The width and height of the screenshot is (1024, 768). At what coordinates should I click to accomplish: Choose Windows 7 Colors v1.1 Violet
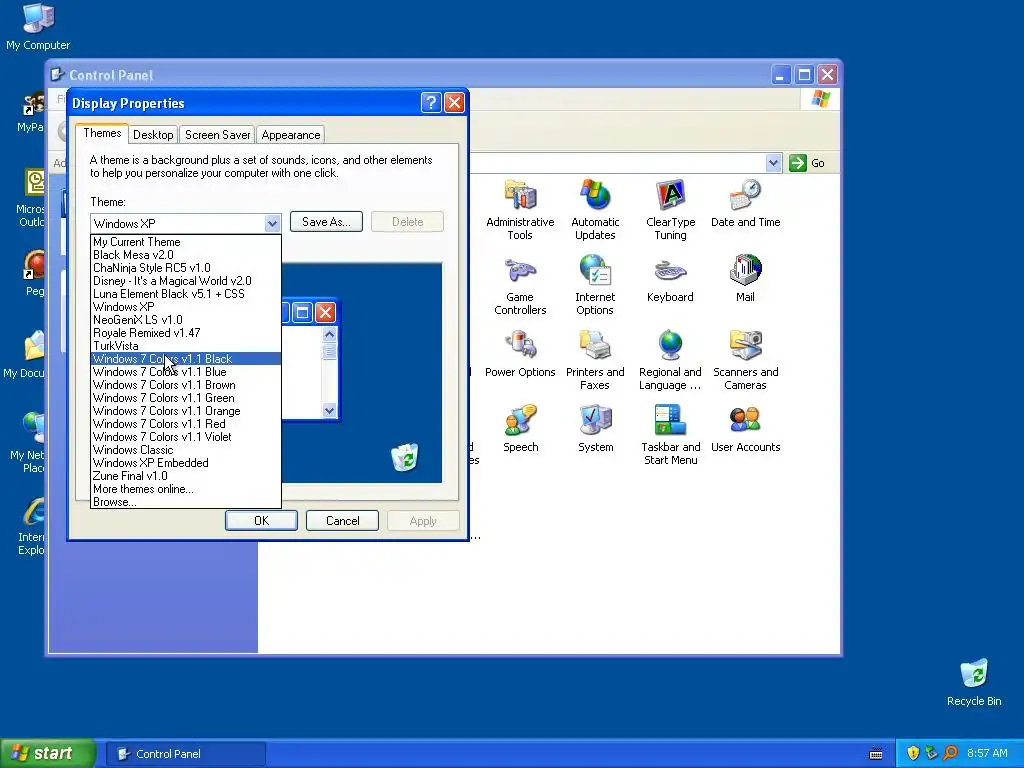[x=185, y=437]
